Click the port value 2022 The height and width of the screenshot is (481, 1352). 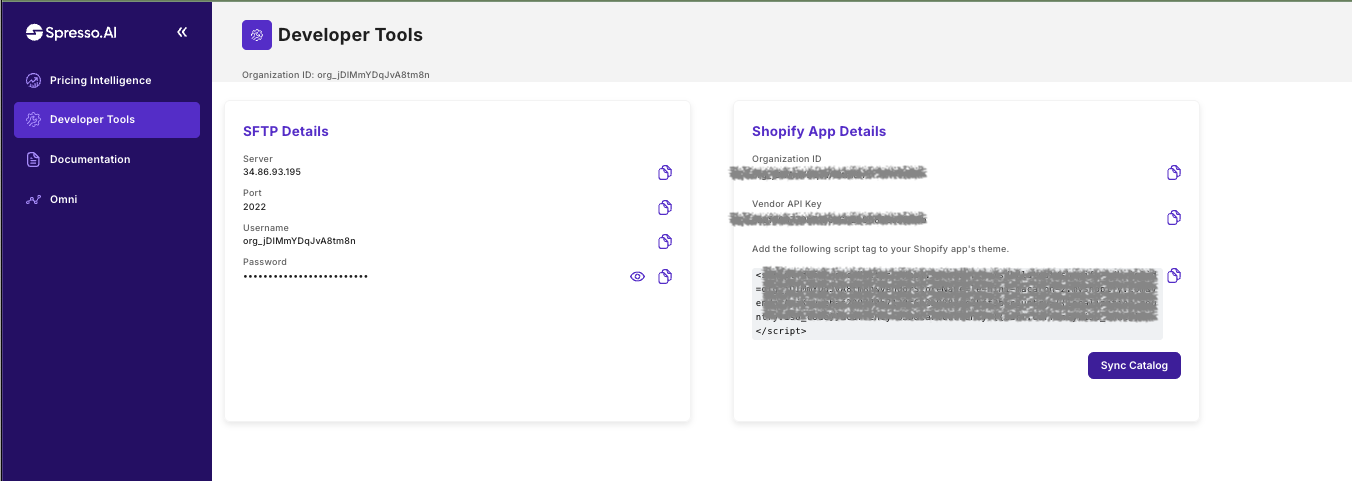pos(254,207)
